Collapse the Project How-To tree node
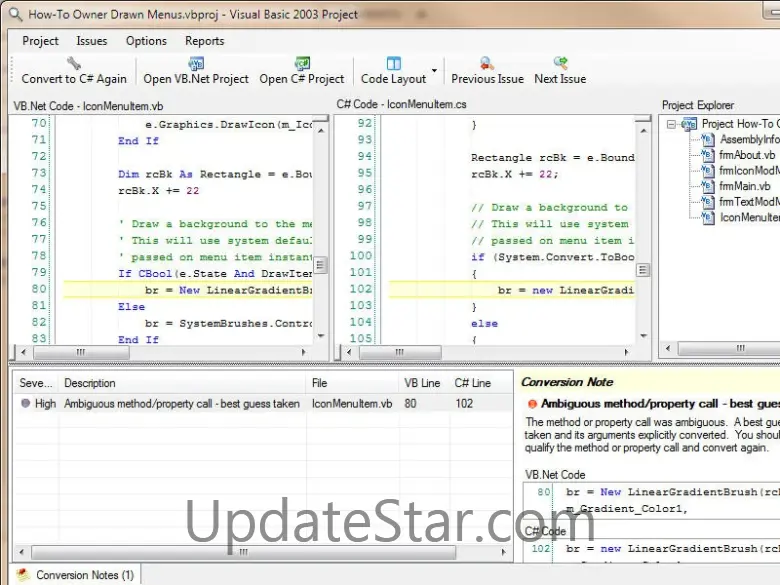Screen dimensions: 780x585 pos(671,124)
